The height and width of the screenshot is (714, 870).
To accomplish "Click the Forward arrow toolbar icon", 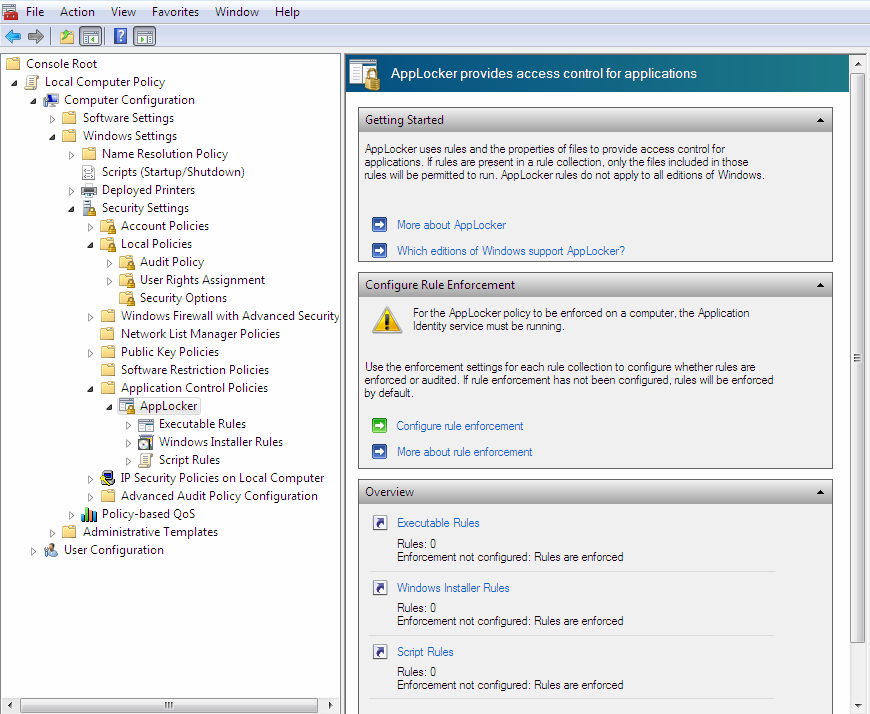I will 36,37.
